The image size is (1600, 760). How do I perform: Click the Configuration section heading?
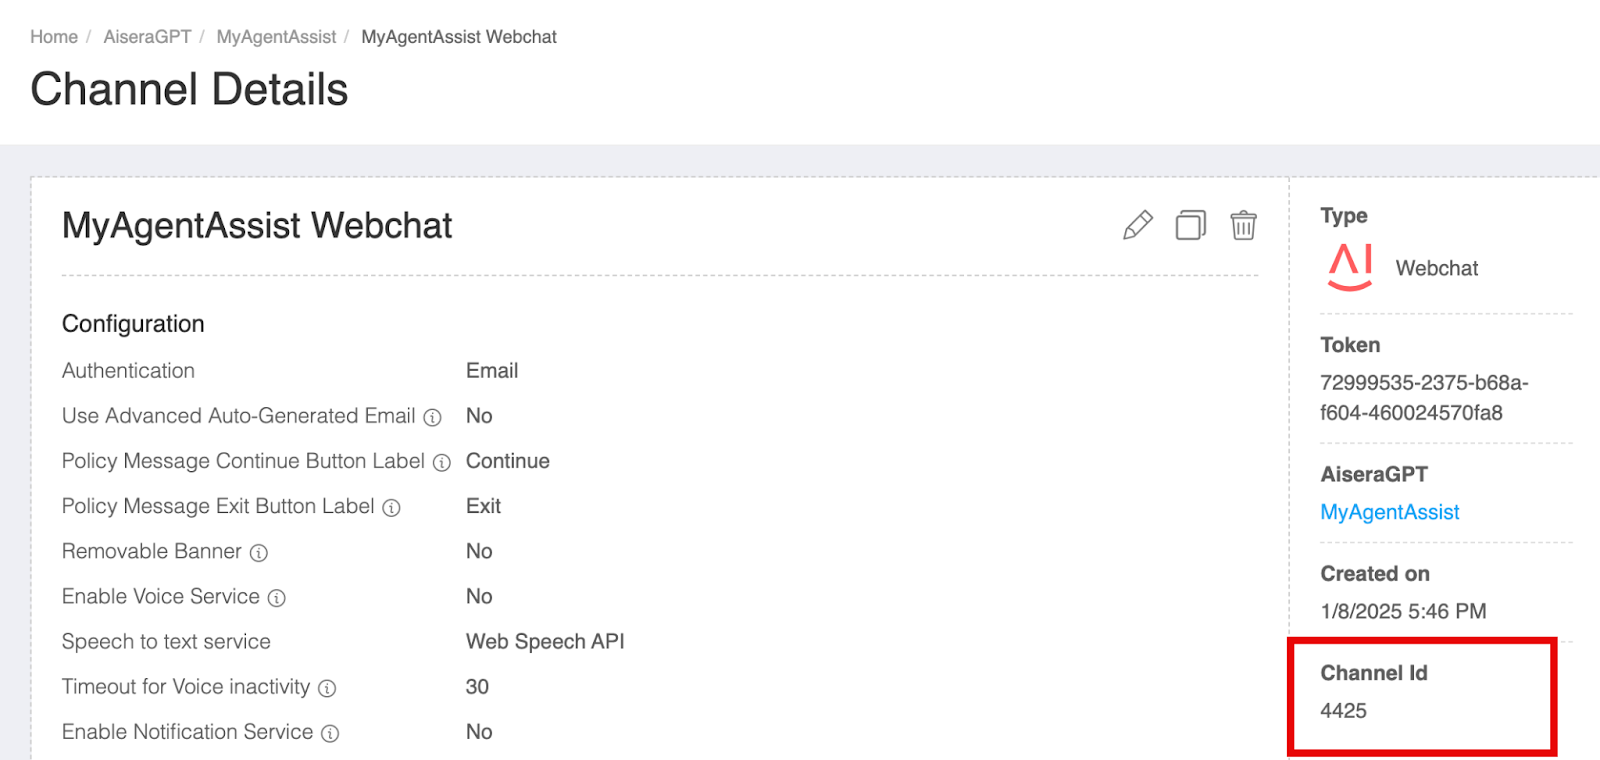tap(133, 324)
